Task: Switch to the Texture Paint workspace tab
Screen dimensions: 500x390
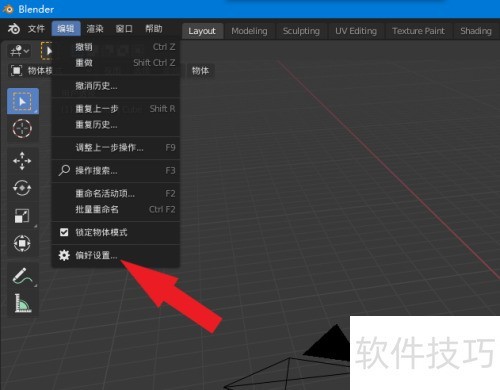Action: (418, 31)
